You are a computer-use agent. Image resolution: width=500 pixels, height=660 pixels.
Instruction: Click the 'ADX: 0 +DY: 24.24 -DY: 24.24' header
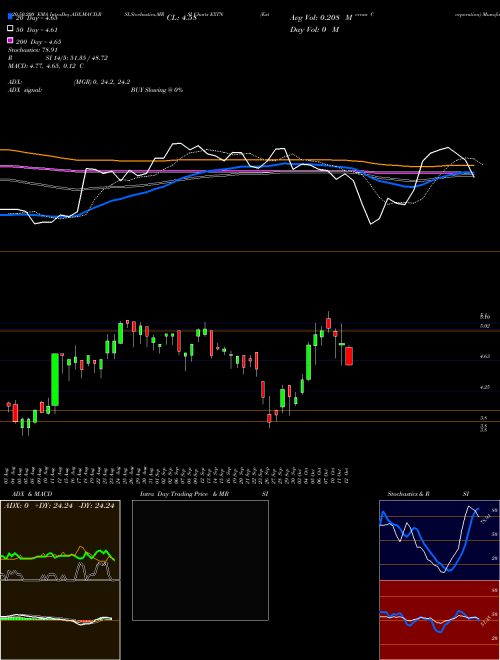point(59,506)
